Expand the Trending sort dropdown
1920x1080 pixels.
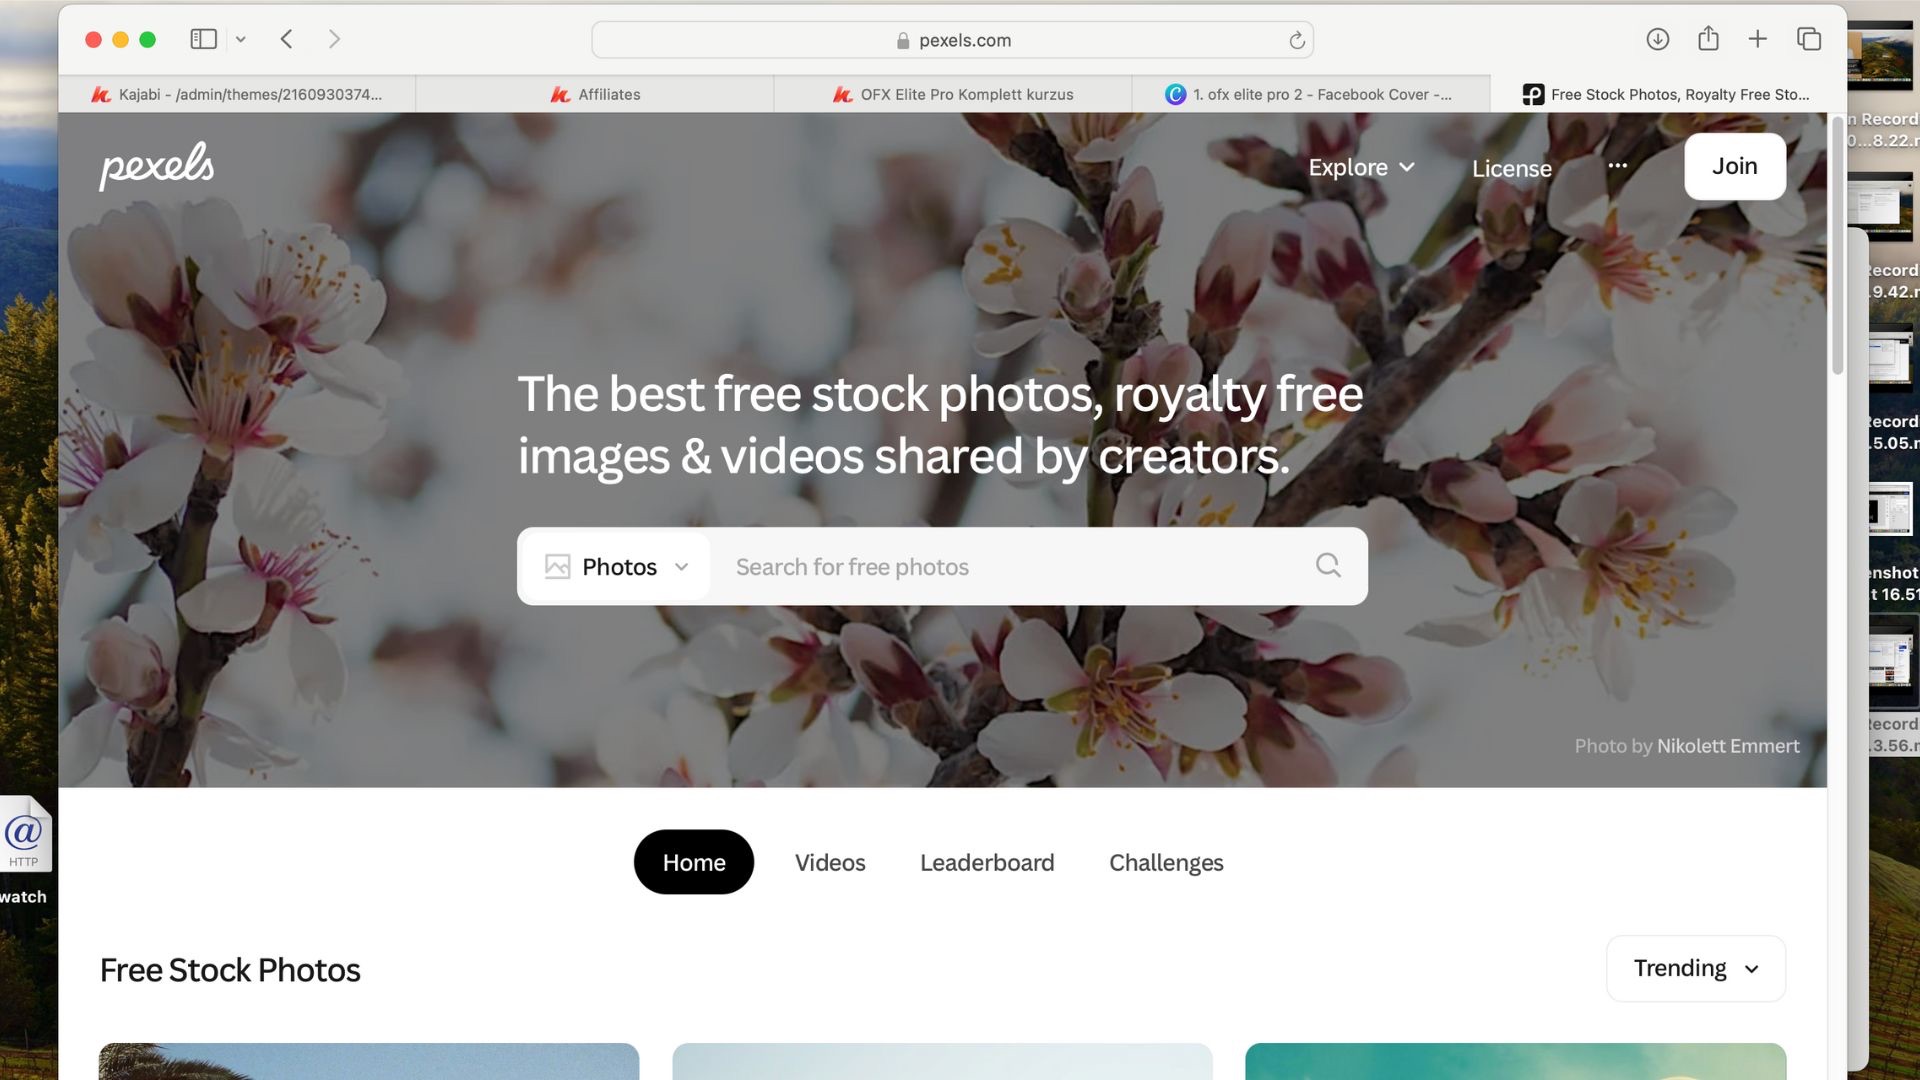point(1696,968)
